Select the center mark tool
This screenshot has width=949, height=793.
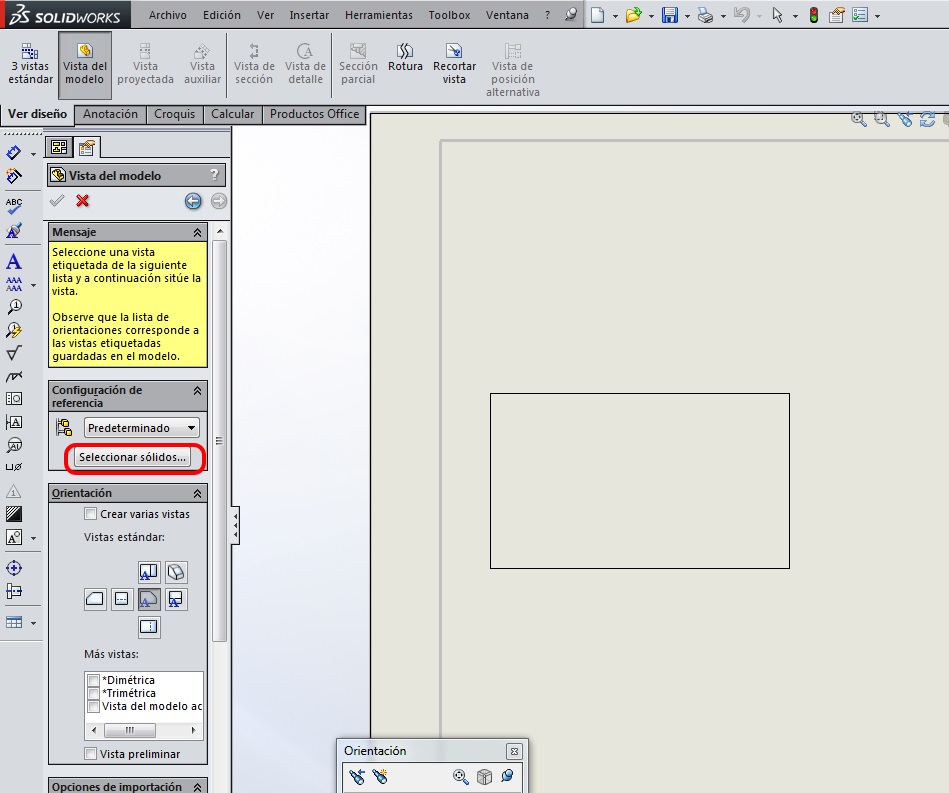click(x=14, y=568)
